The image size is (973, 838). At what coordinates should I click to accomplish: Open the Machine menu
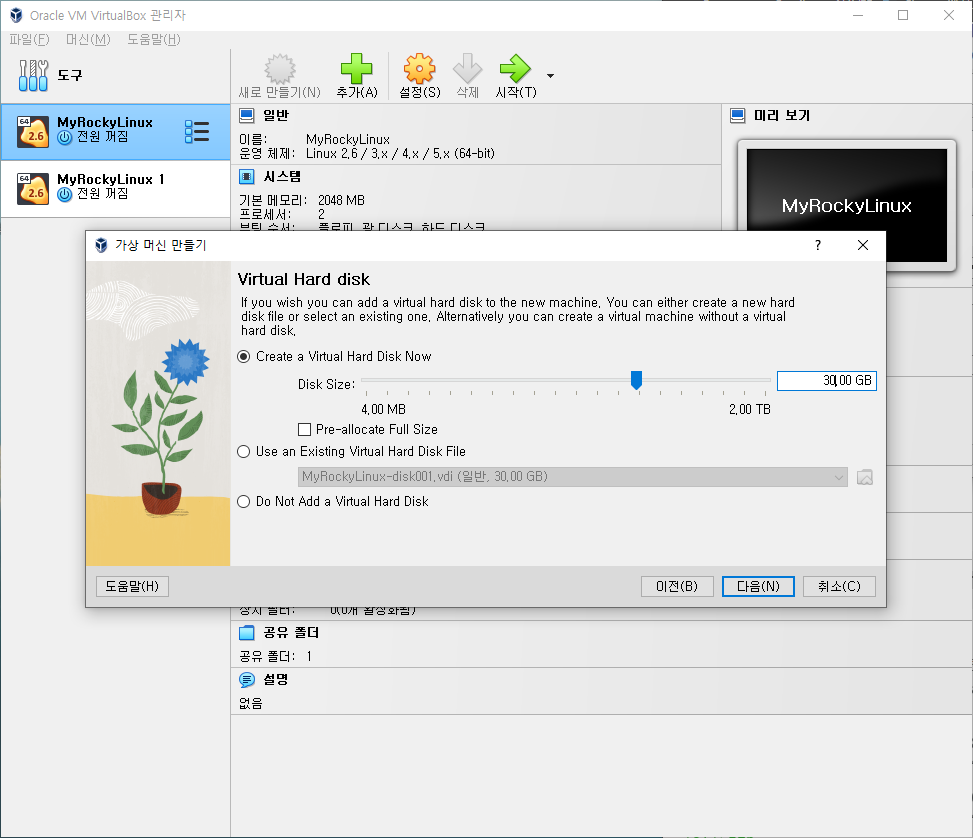88,40
